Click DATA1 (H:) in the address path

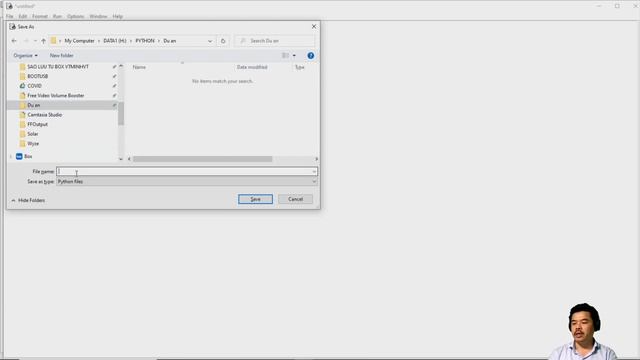(115, 41)
